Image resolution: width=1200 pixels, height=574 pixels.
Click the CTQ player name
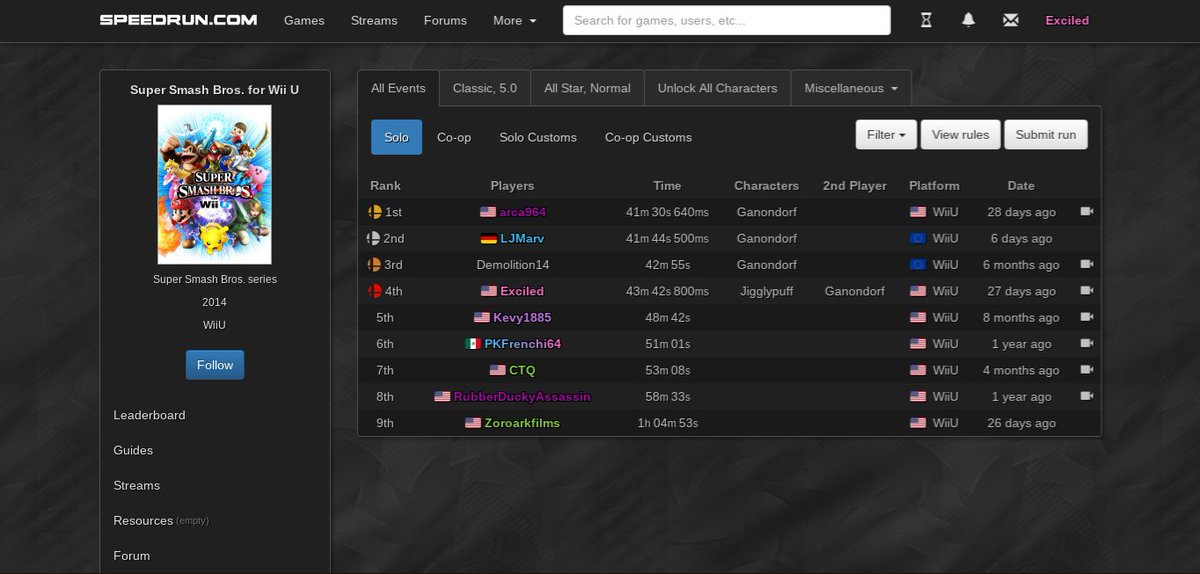522,370
